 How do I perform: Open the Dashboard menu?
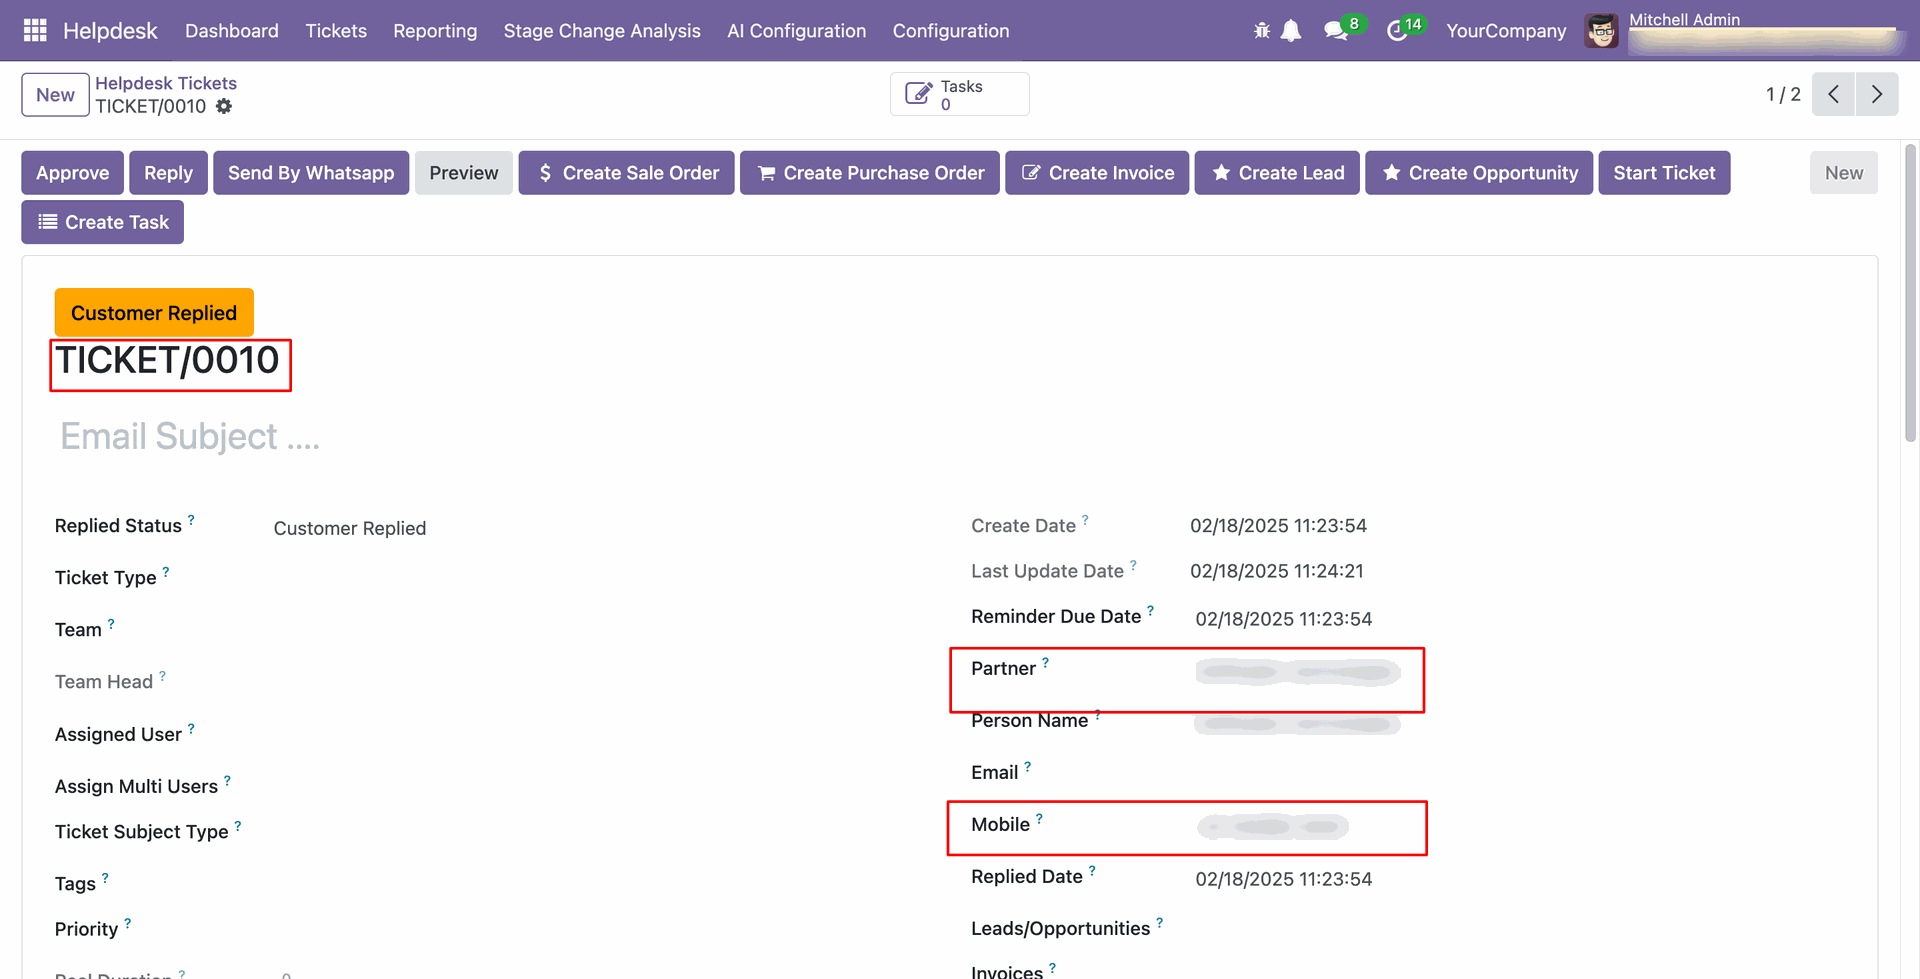[232, 31]
